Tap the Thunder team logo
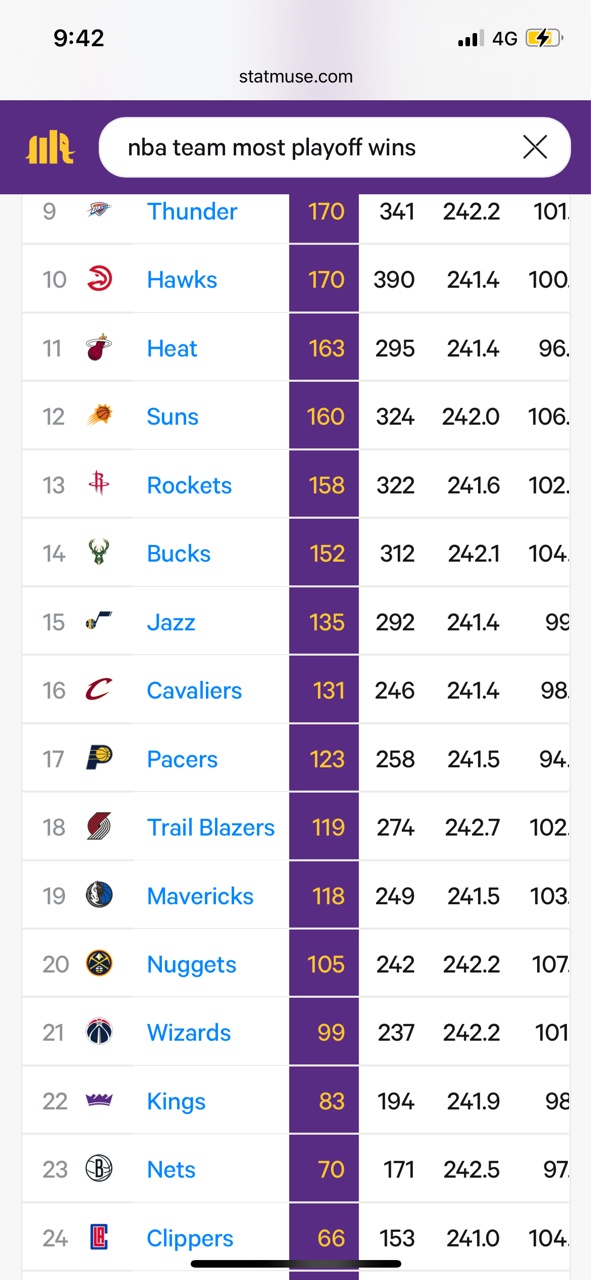 point(99,210)
